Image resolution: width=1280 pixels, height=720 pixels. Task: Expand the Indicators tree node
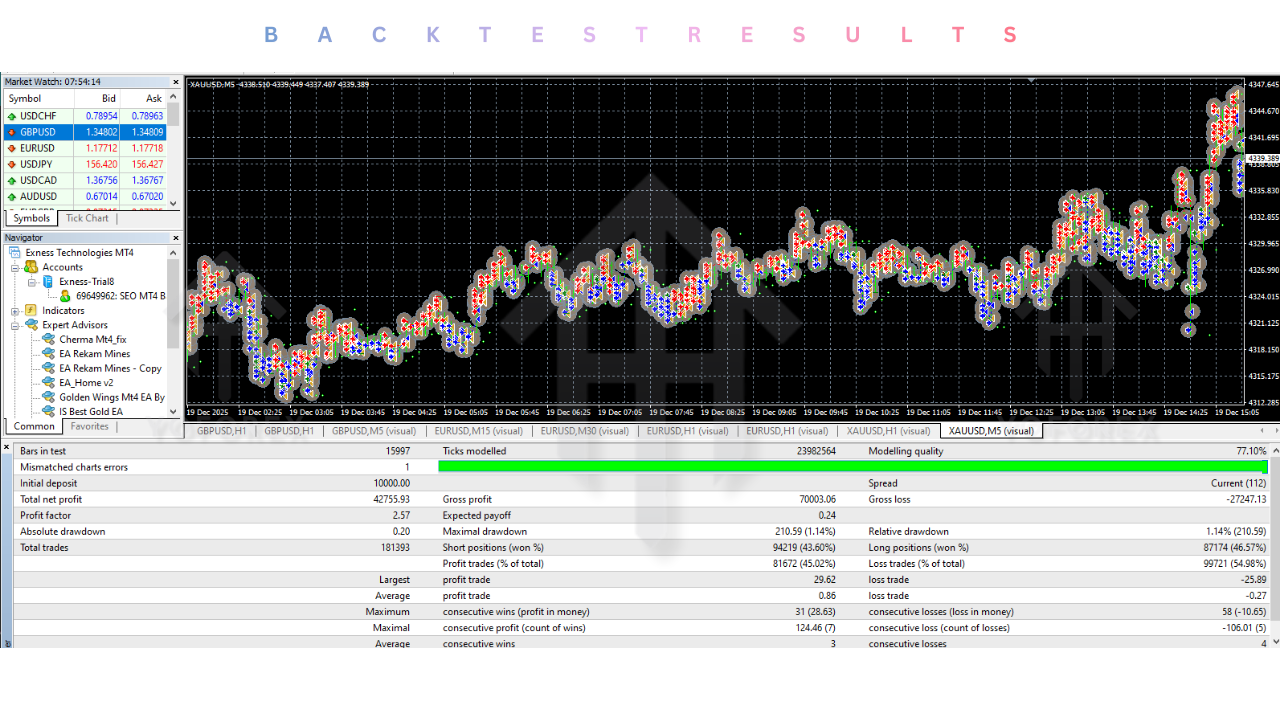(16, 311)
